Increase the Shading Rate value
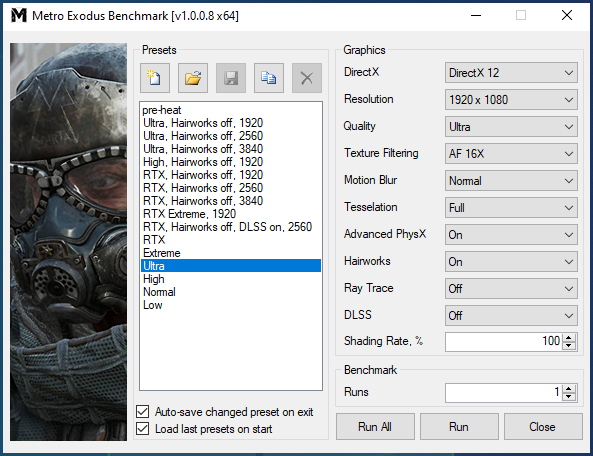 [x=569, y=337]
